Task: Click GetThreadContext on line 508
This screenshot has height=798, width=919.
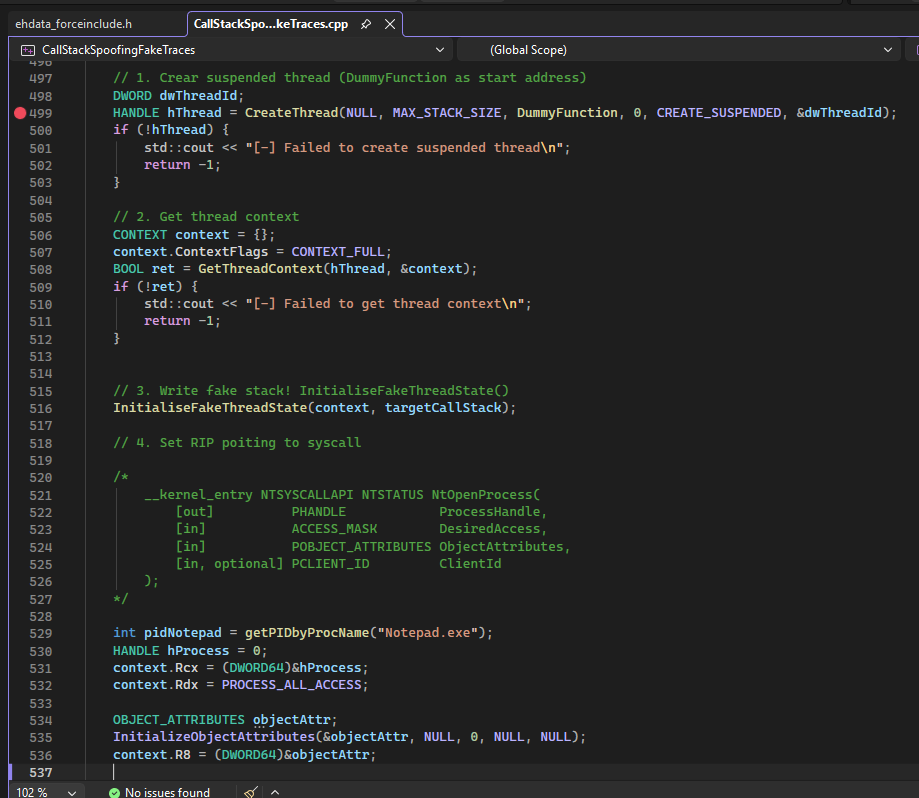Action: (260, 268)
